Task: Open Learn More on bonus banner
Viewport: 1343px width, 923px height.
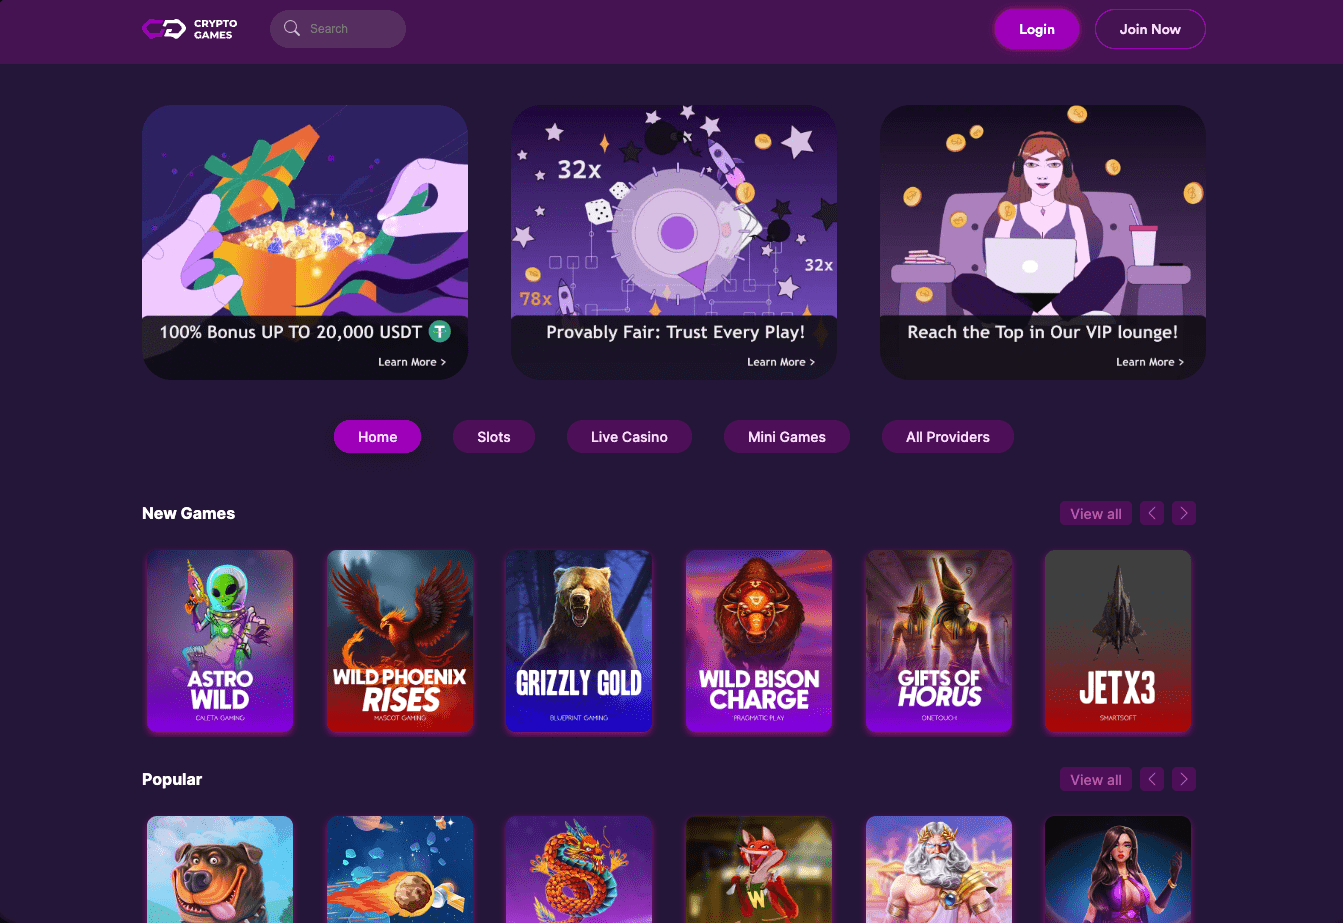Action: (x=412, y=362)
